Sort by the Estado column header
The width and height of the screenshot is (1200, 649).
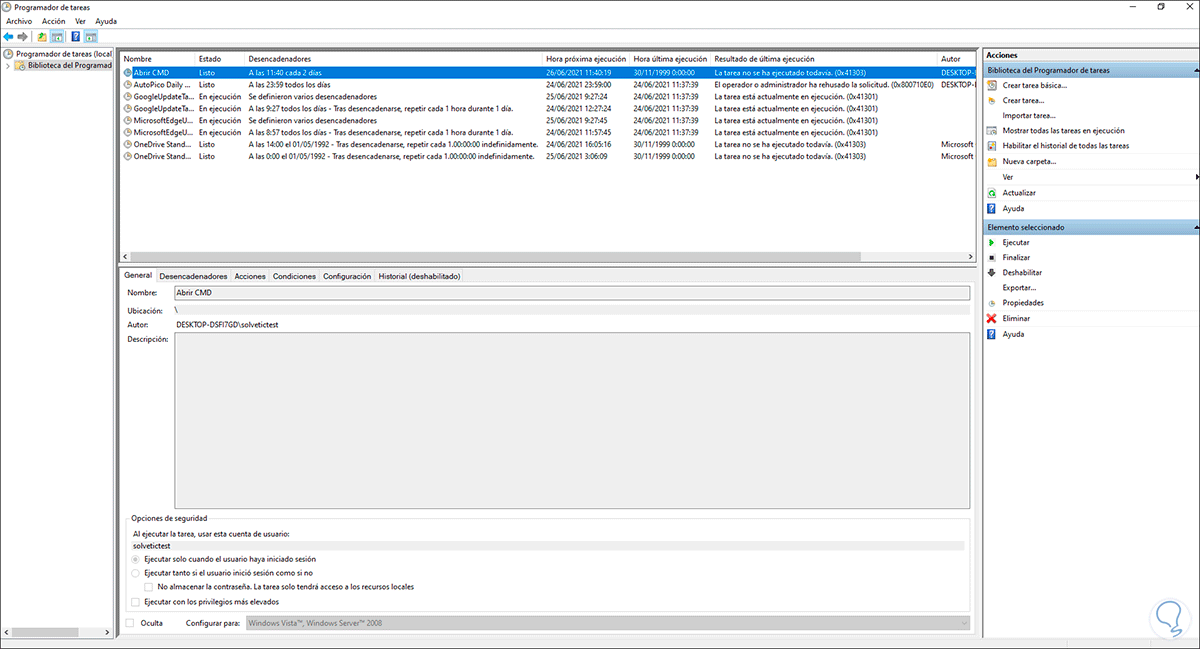220,59
